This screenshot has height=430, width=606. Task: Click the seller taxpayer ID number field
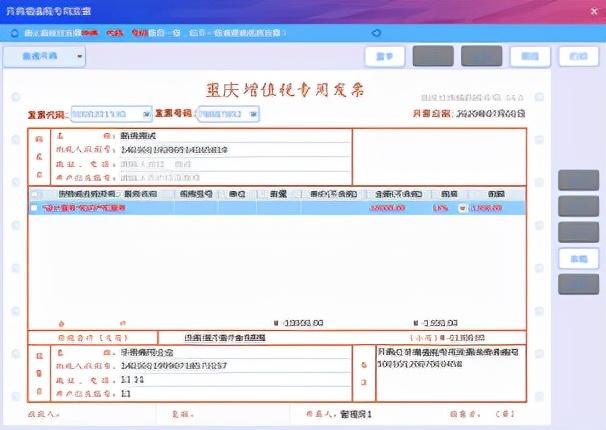pos(235,365)
